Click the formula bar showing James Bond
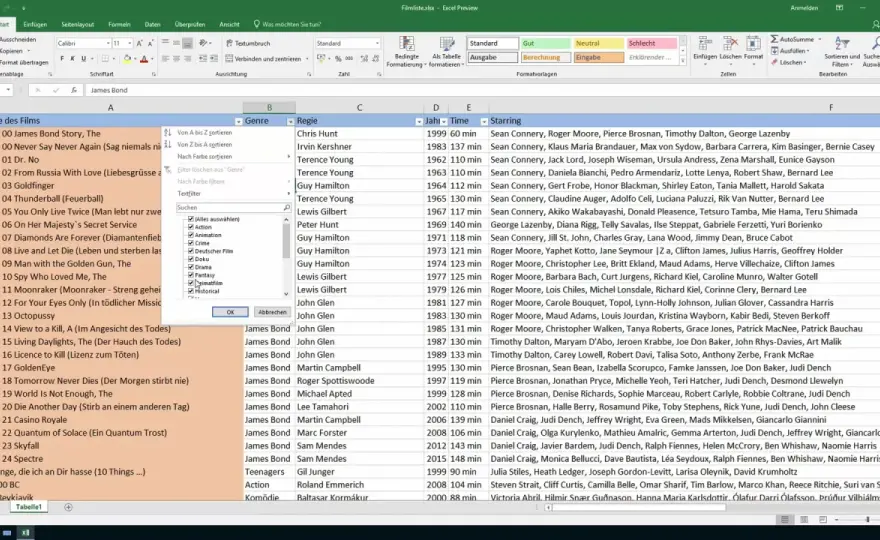 coord(481,90)
